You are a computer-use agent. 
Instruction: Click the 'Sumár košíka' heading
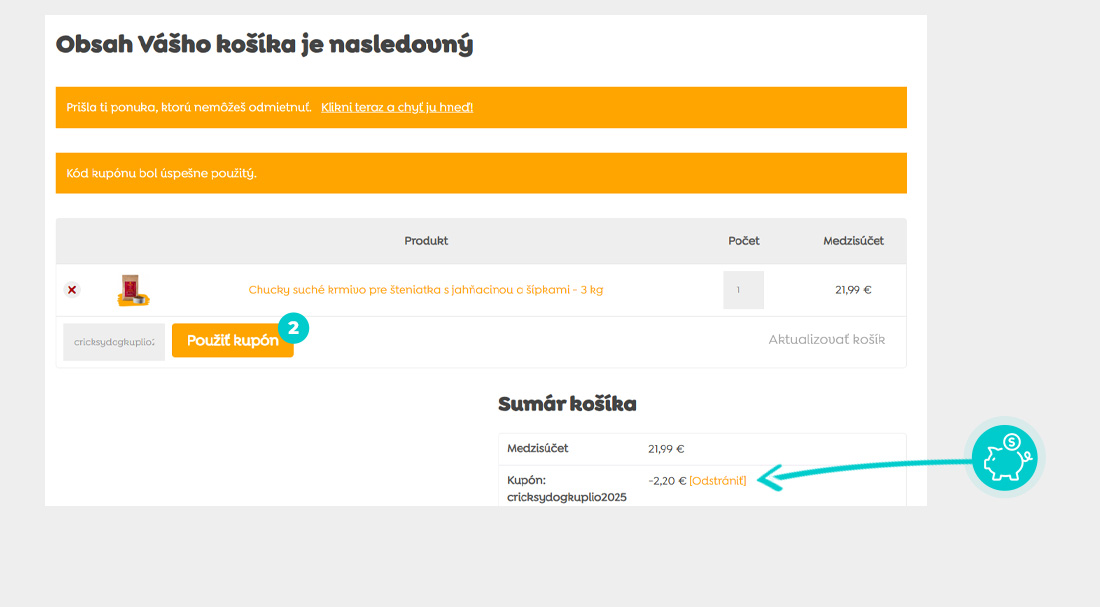(567, 404)
